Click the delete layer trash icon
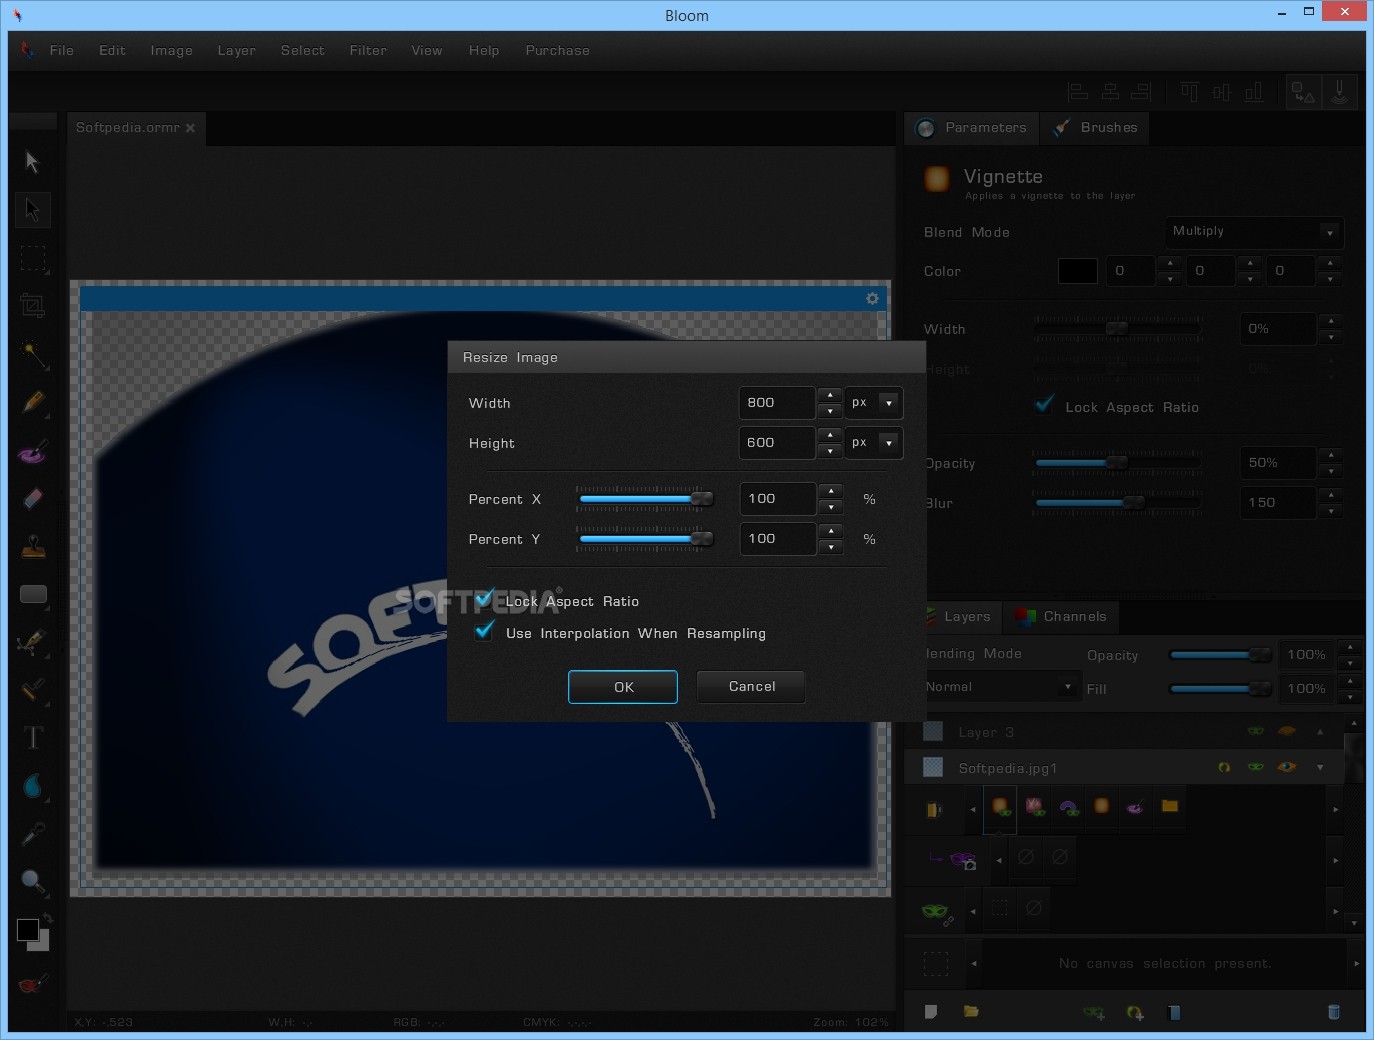1374x1040 pixels. coord(1333,1012)
